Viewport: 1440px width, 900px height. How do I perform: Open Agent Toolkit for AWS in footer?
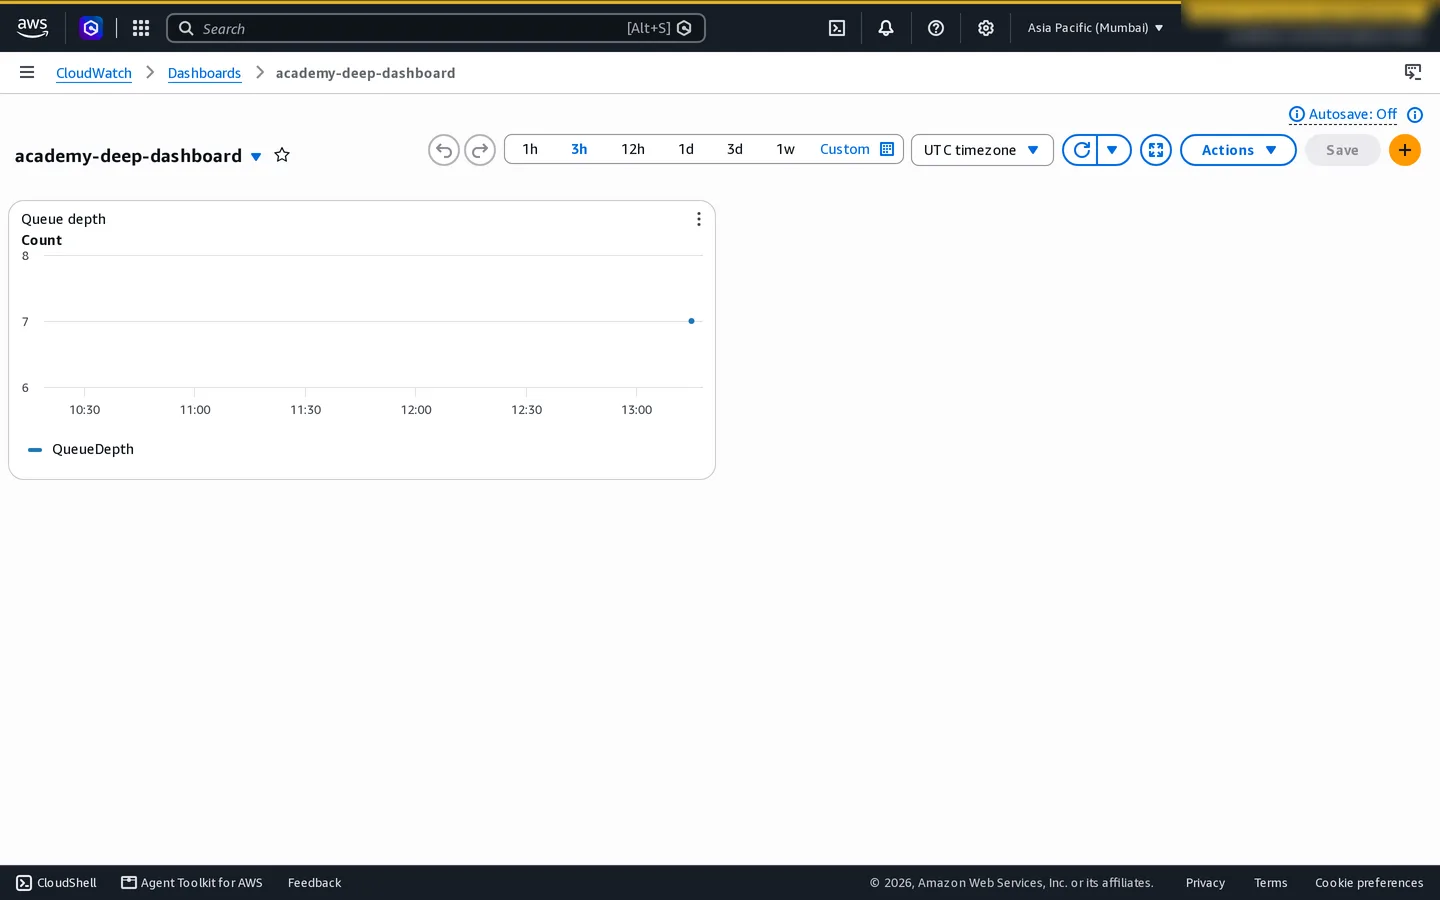click(192, 883)
